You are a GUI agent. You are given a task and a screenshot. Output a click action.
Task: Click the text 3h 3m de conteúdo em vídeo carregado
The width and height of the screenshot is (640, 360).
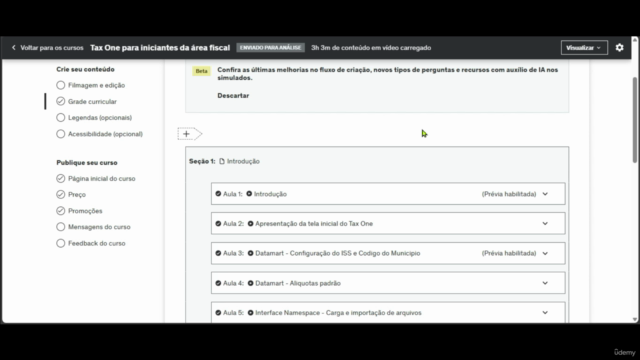pyautogui.click(x=371, y=48)
